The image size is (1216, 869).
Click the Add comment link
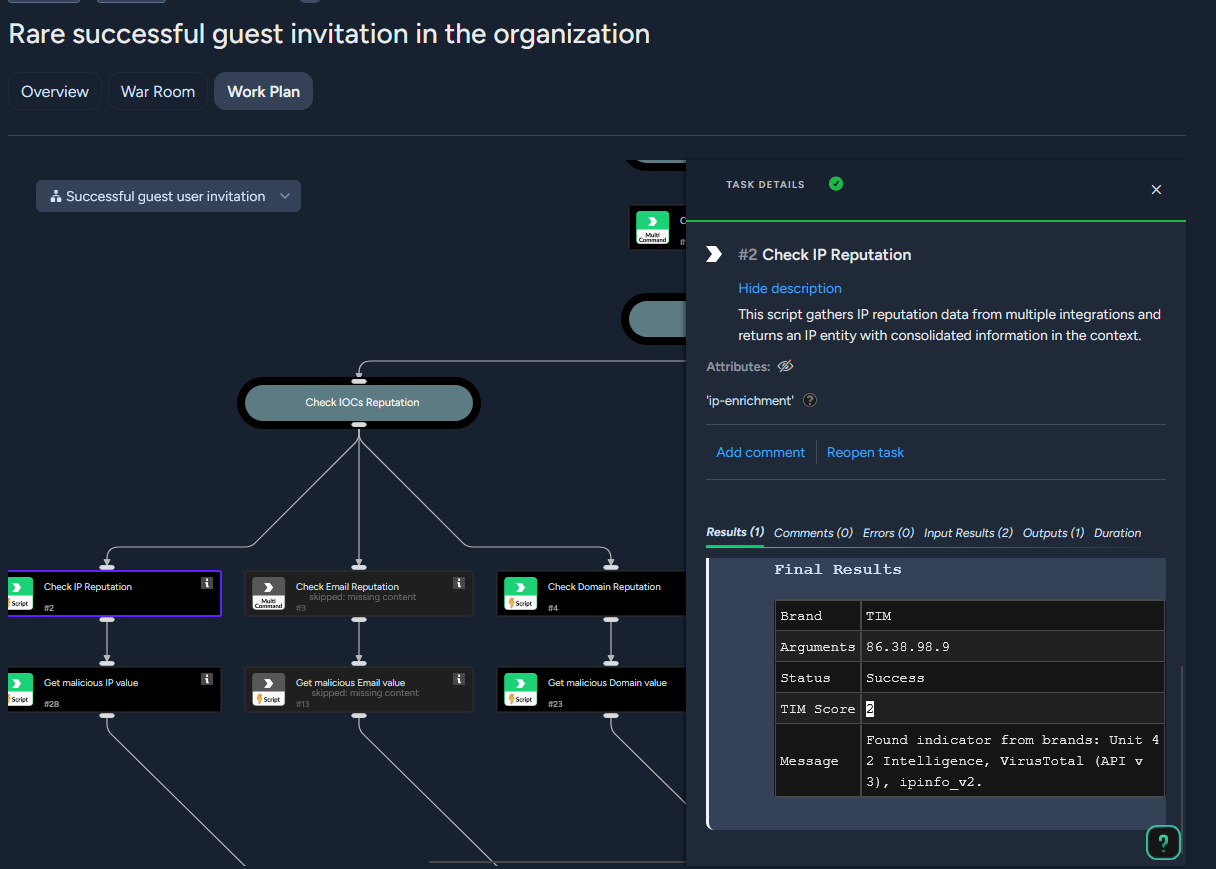pos(760,452)
